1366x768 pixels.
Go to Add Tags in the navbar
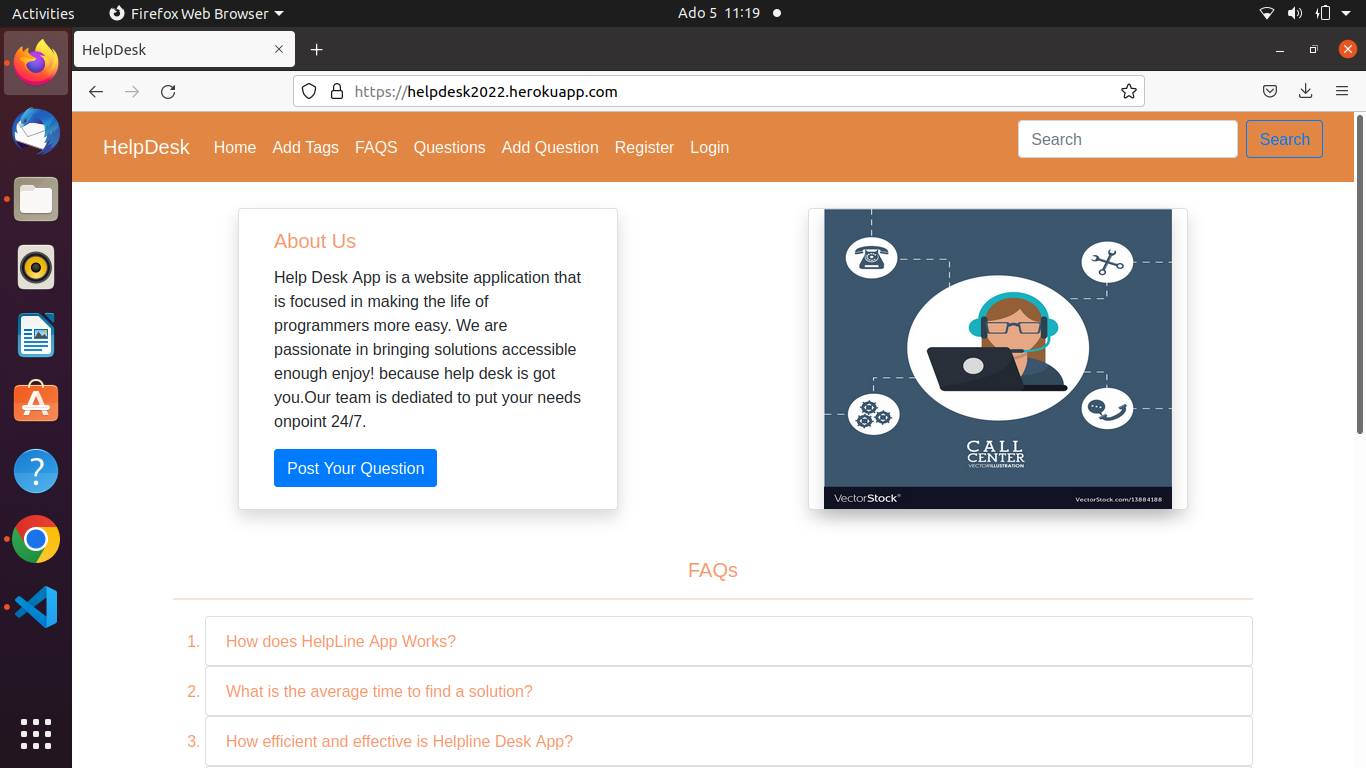pyautogui.click(x=305, y=147)
